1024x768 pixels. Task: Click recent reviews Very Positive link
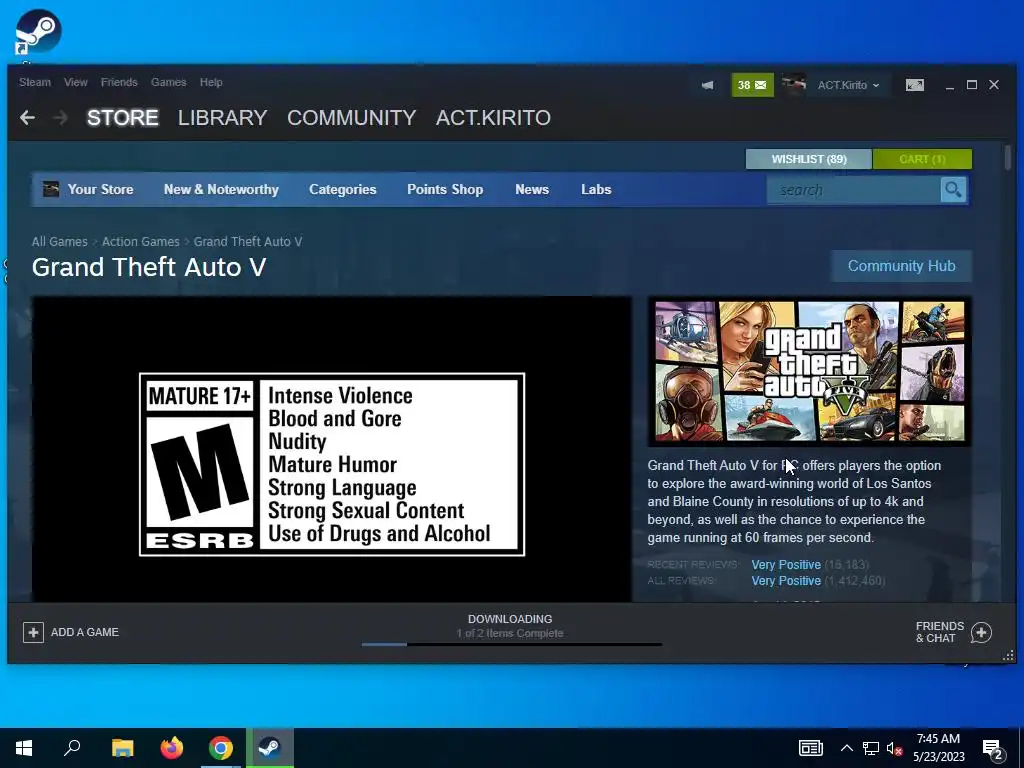pos(786,565)
